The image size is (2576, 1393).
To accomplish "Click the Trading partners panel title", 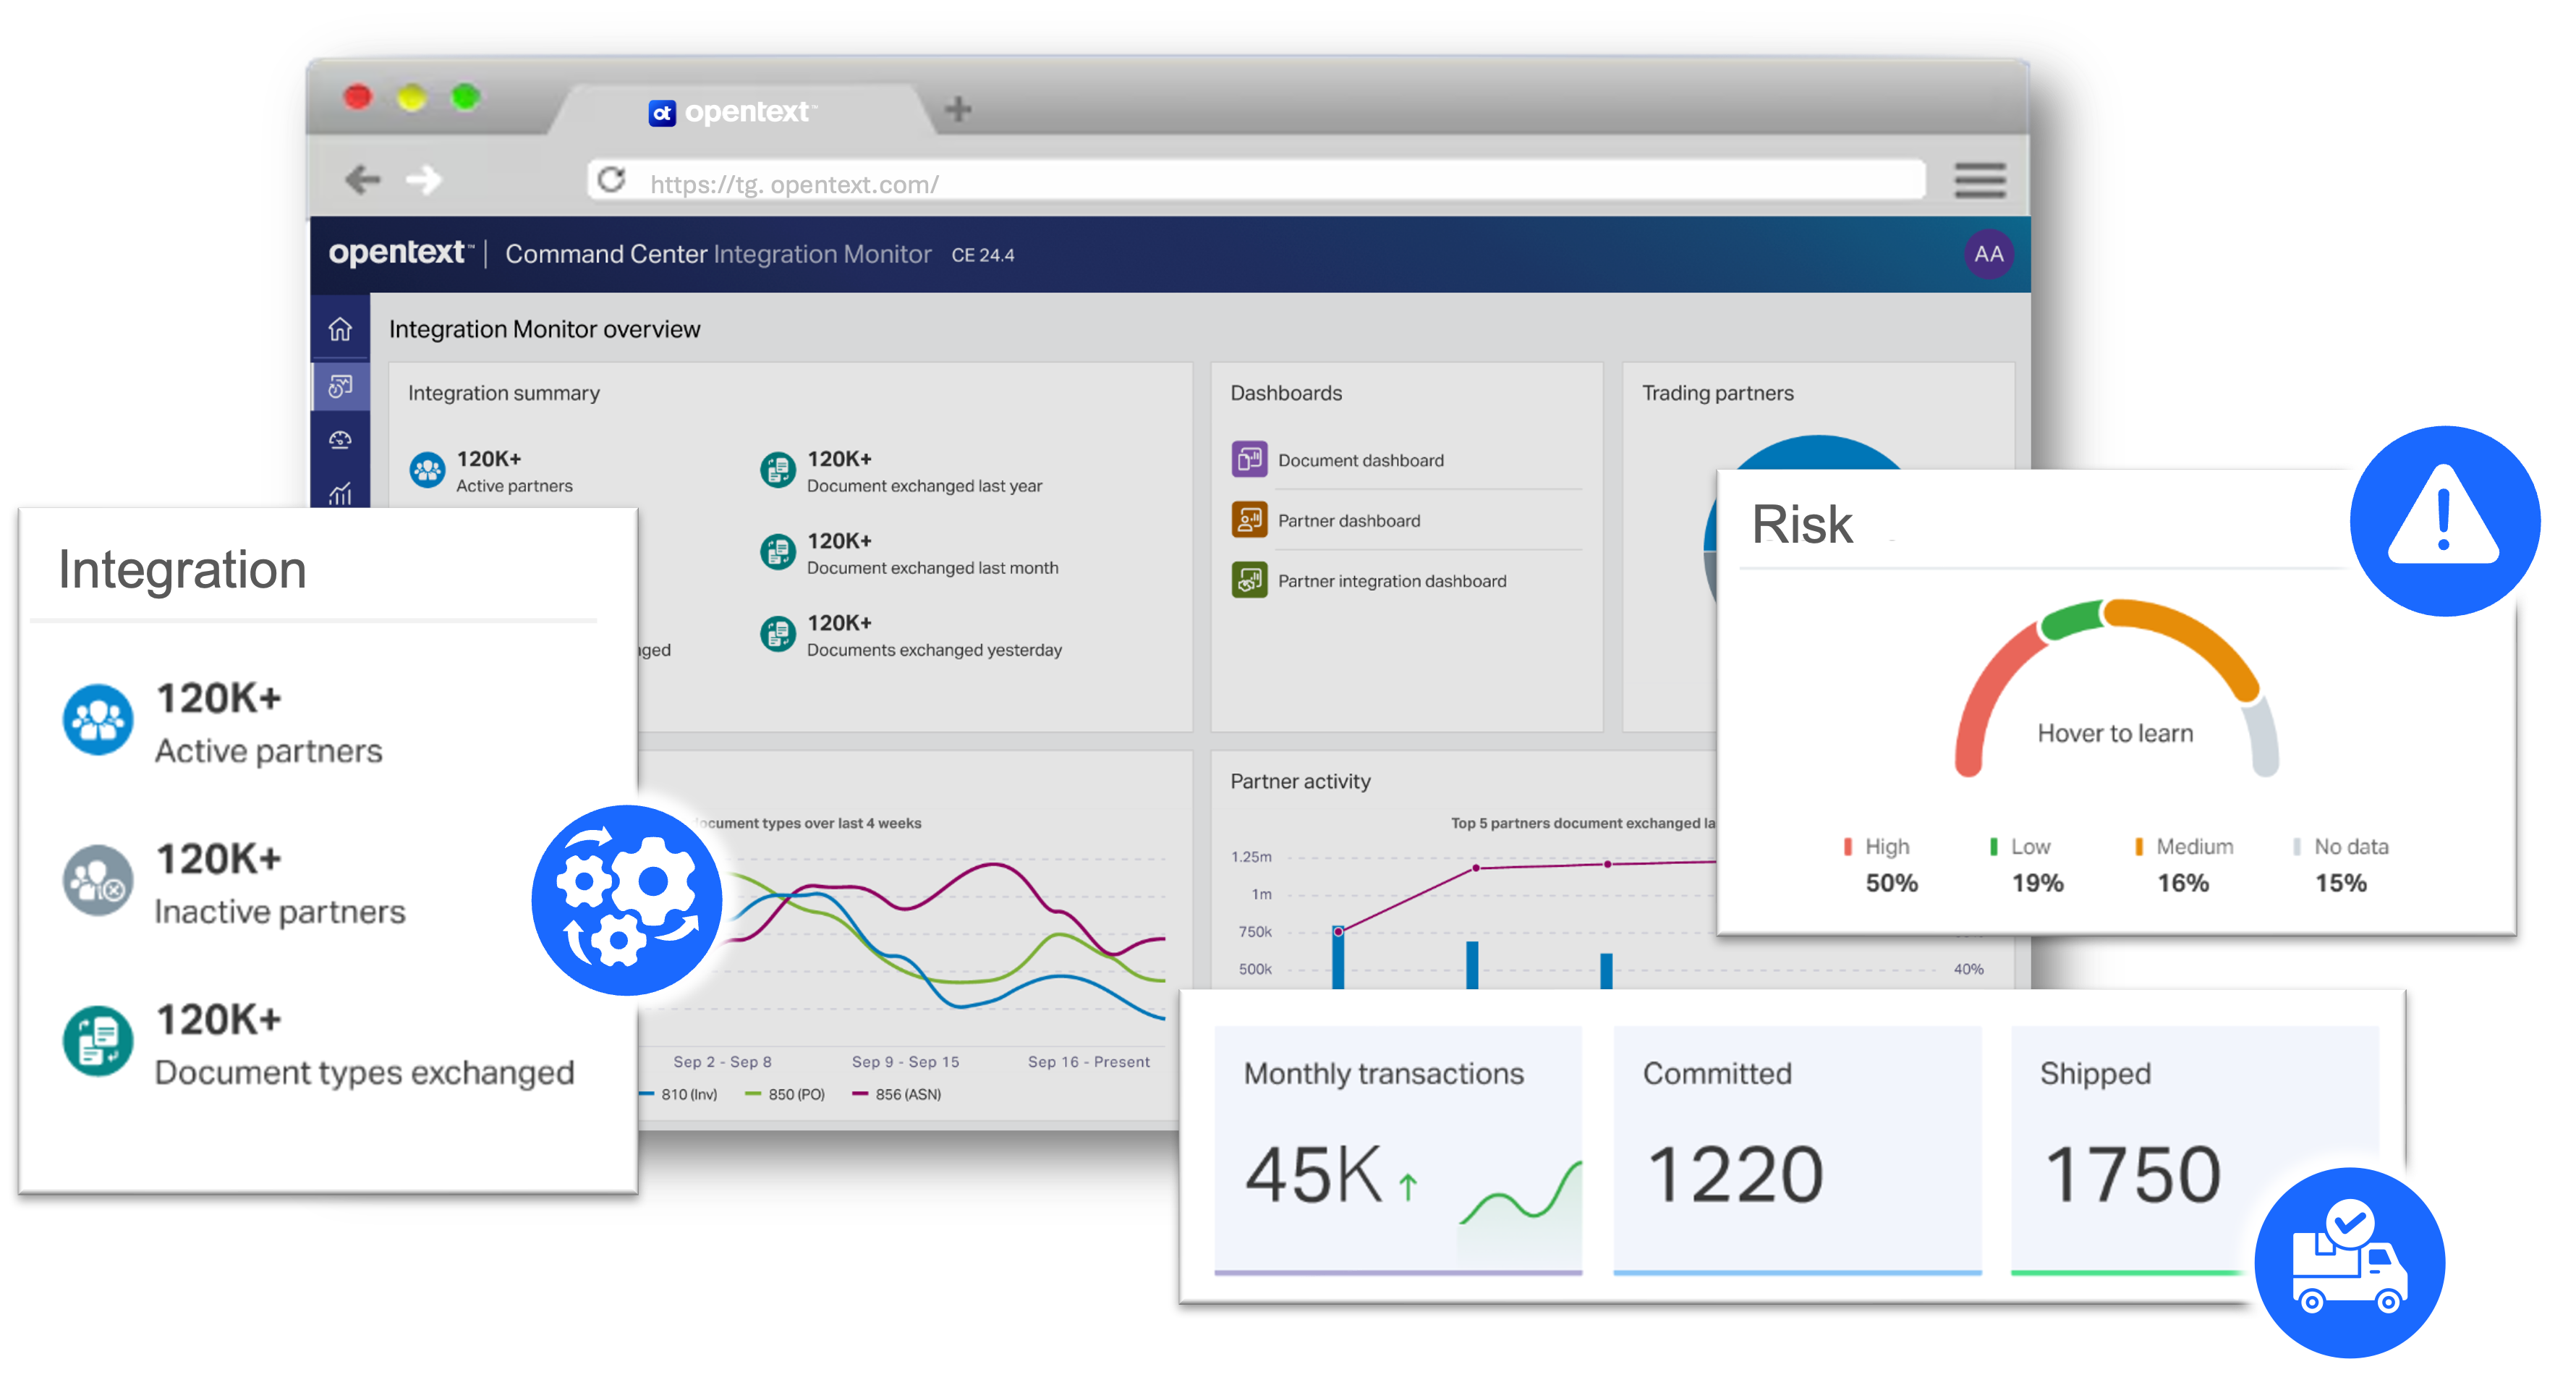I will click(1717, 393).
